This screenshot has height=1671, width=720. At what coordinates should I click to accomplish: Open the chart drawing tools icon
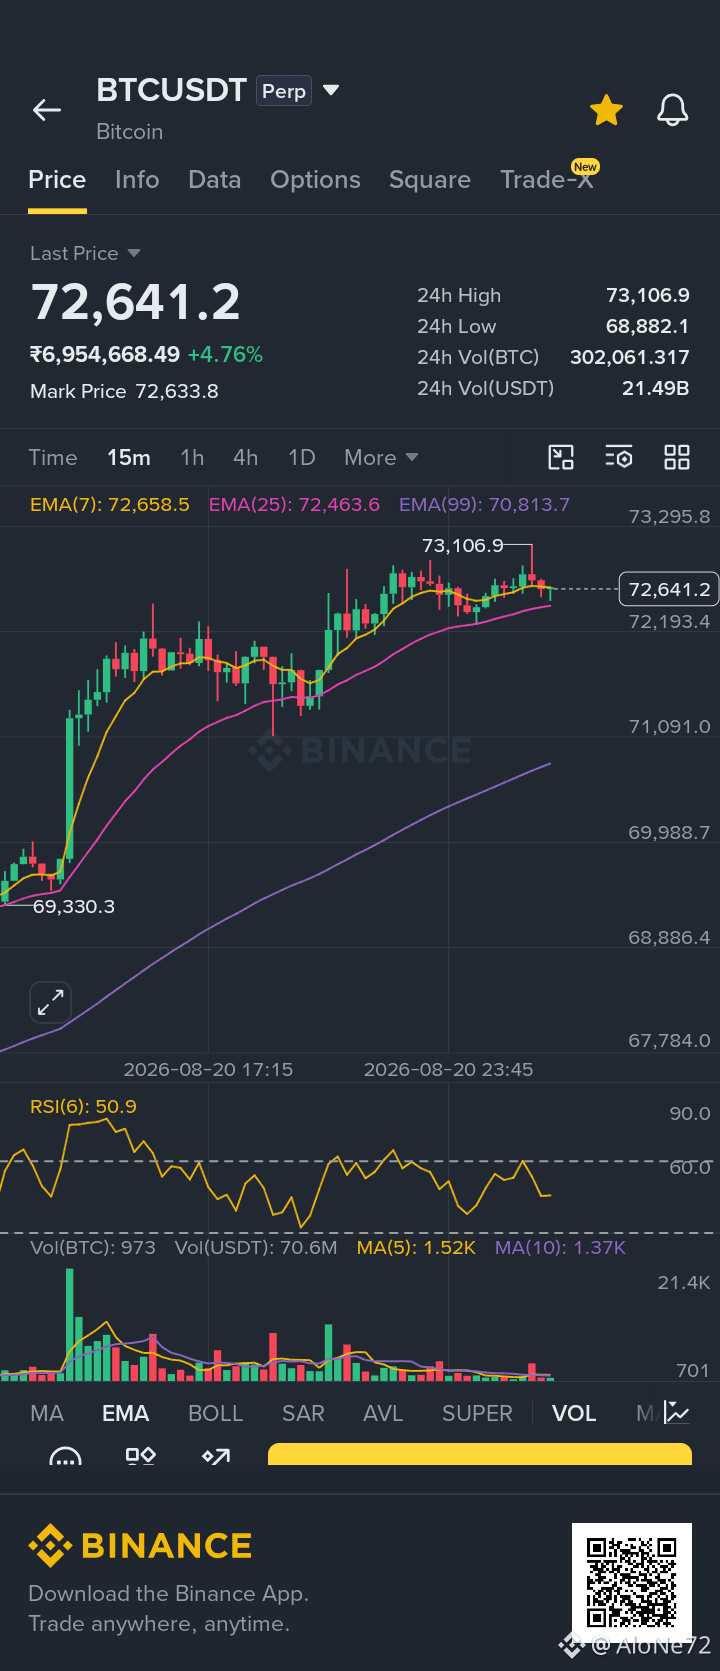pos(562,458)
